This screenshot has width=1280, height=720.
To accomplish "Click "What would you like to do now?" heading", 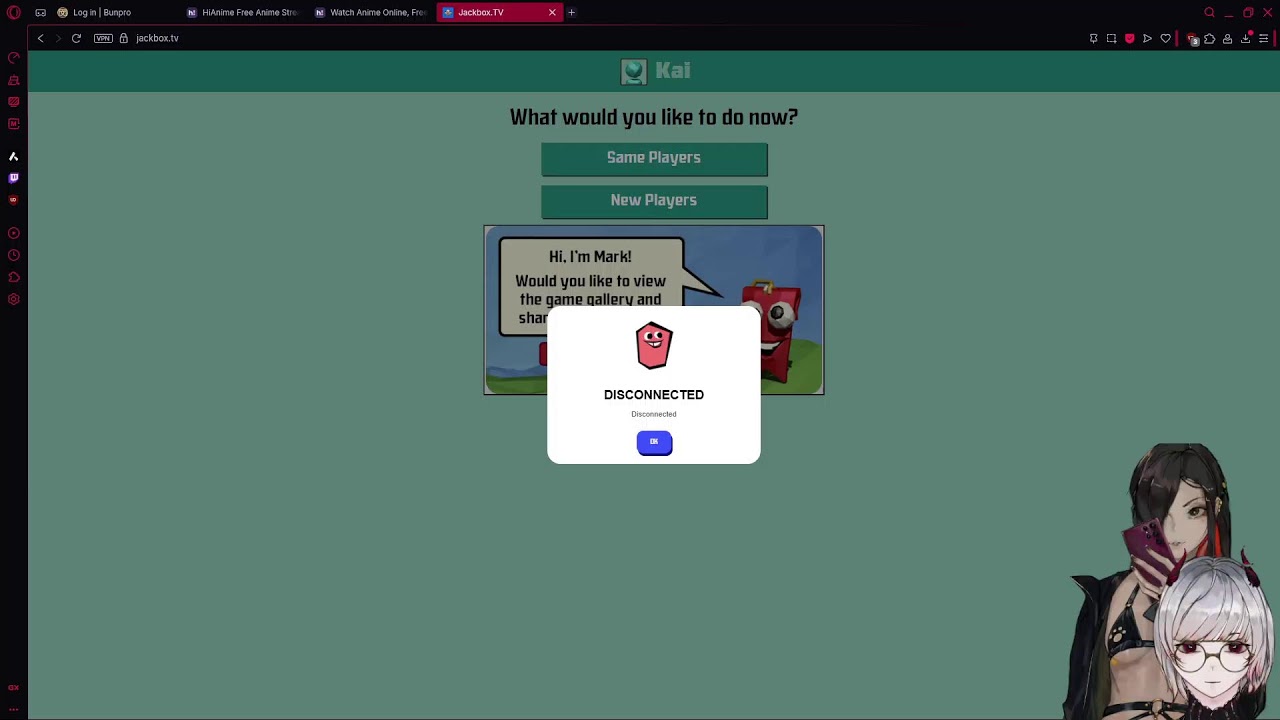I will 654,117.
